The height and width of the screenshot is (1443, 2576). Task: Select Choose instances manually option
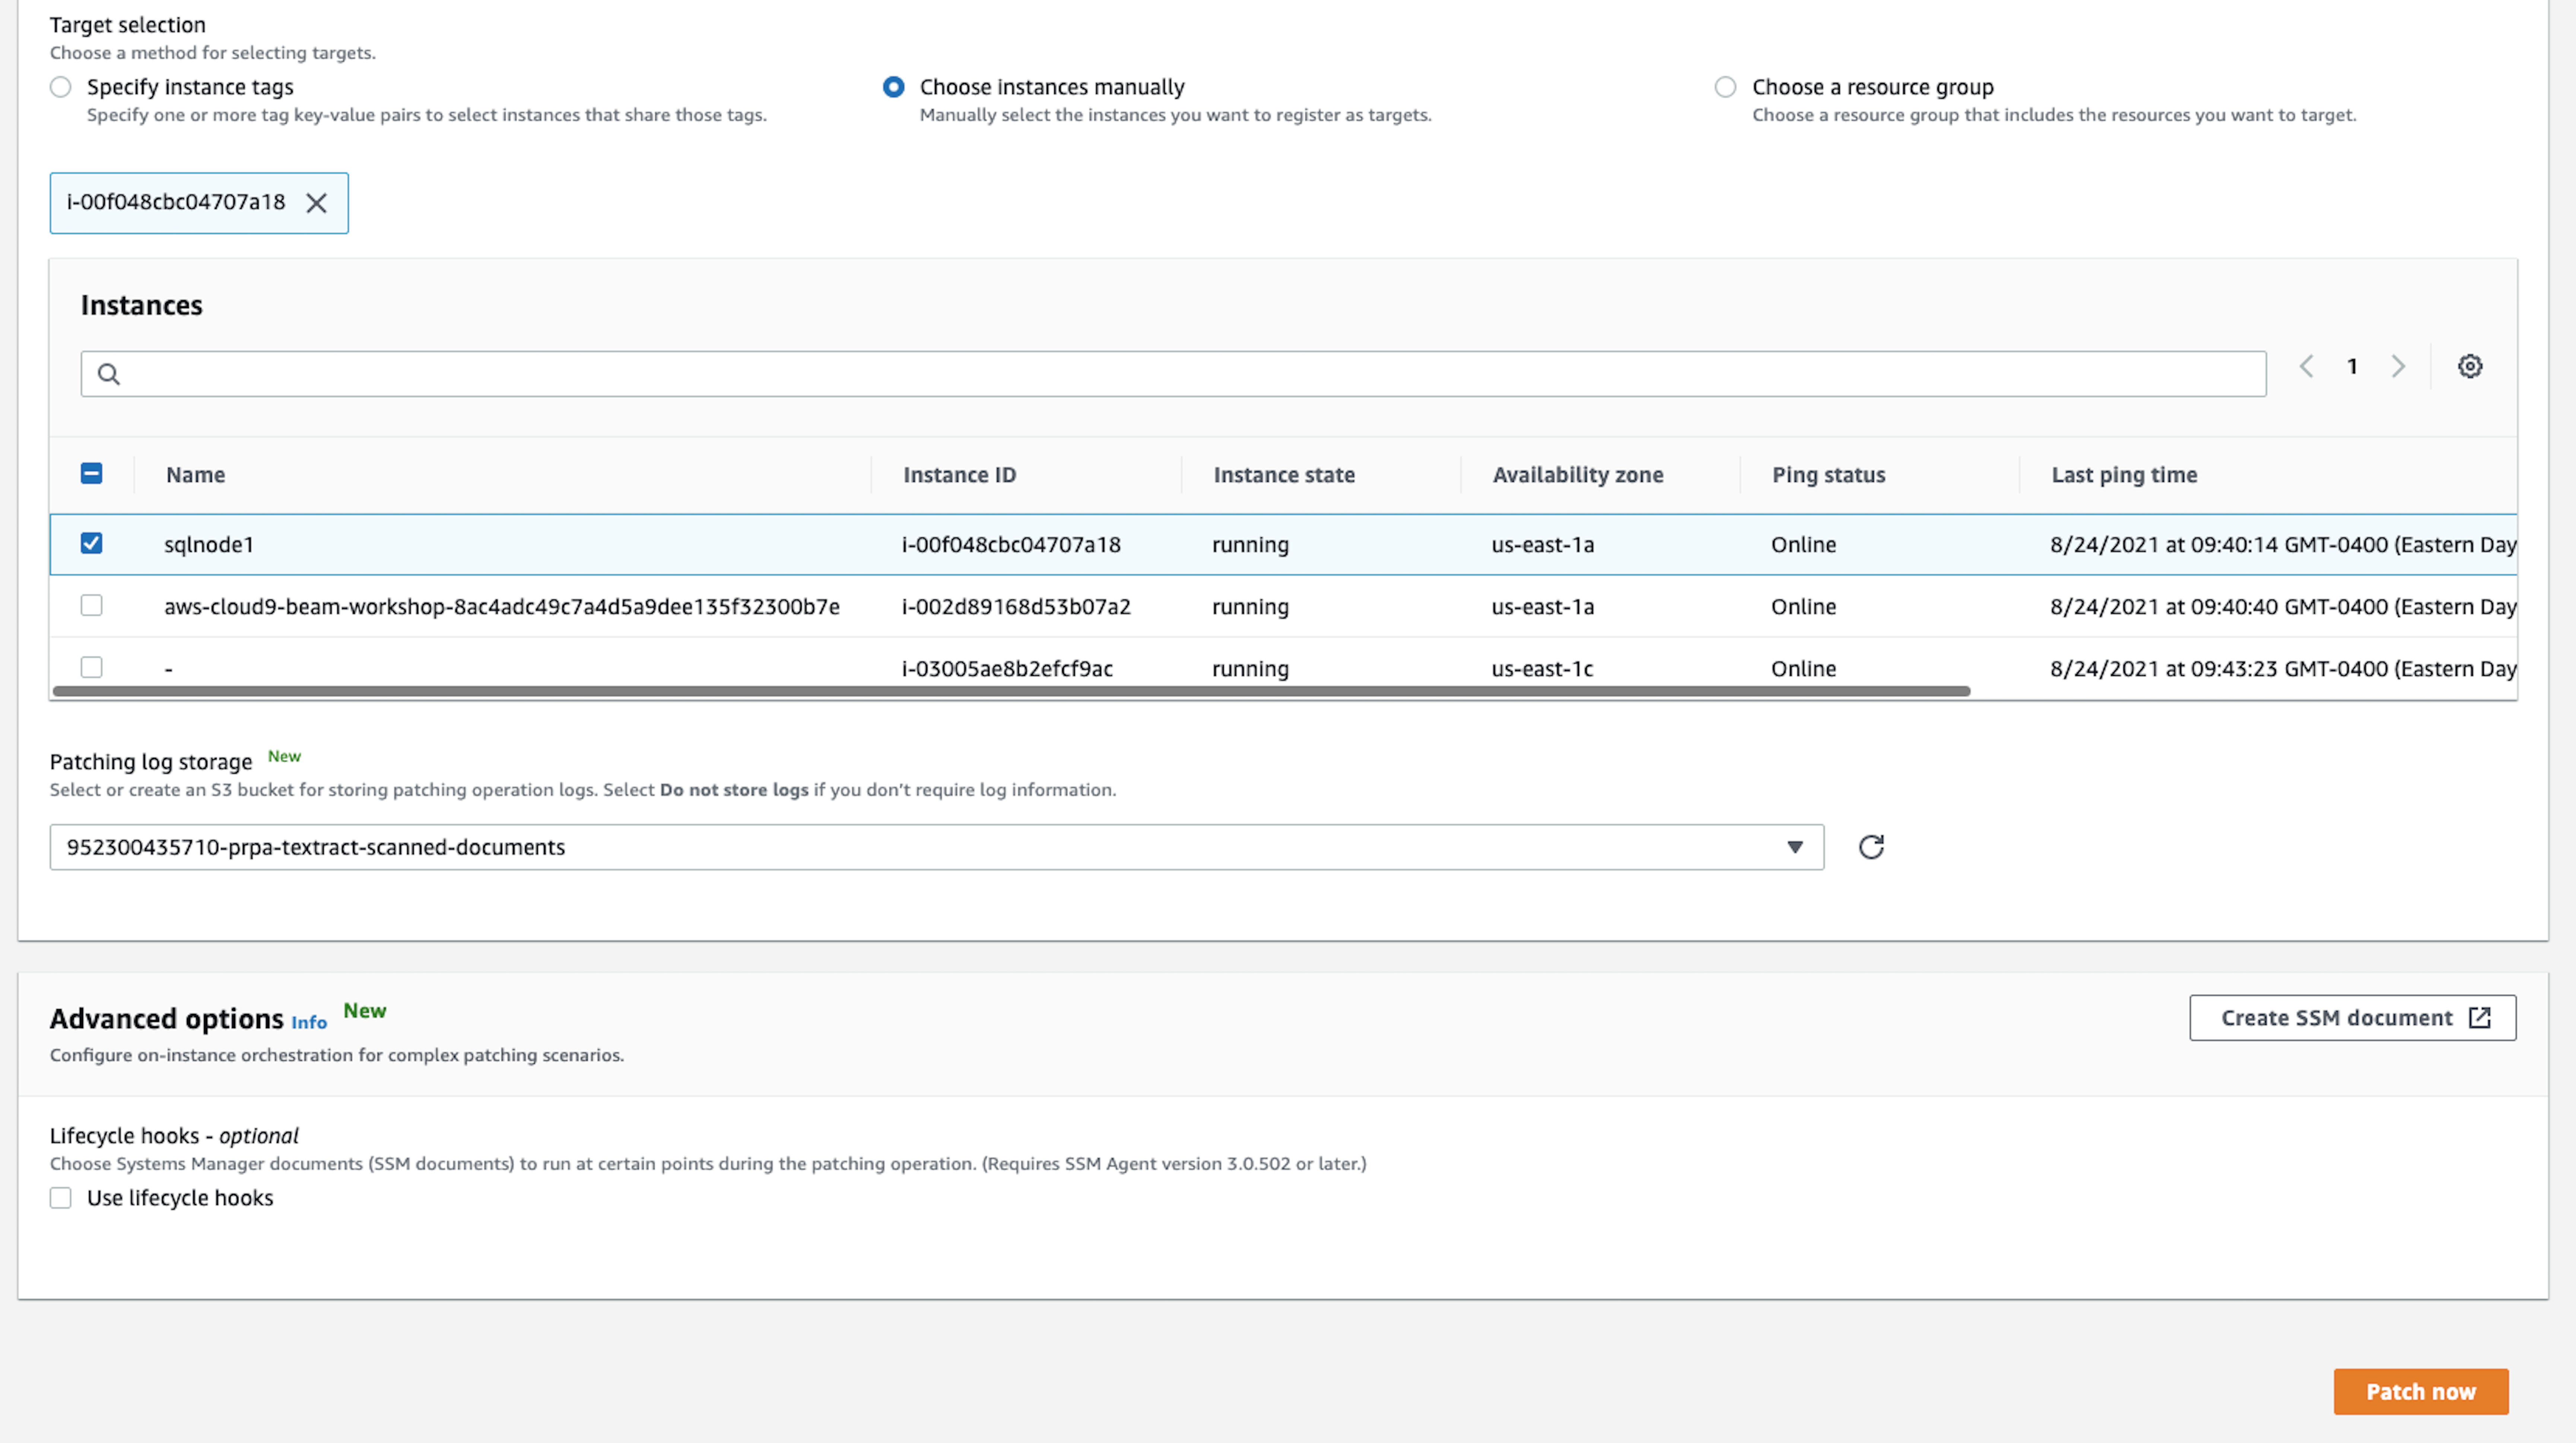(893, 87)
